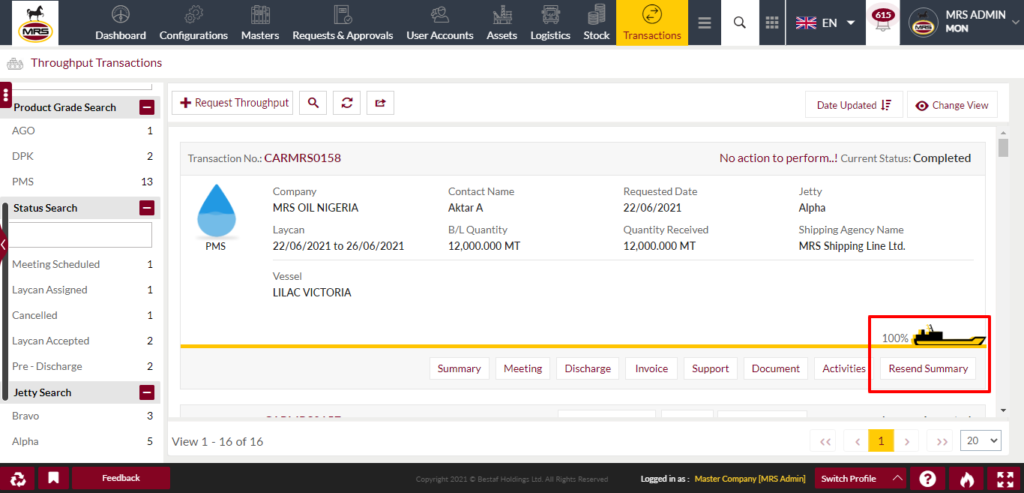This screenshot has width=1024, height=493.
Task: Collapse the Product Grade Search section
Action: (x=146, y=107)
